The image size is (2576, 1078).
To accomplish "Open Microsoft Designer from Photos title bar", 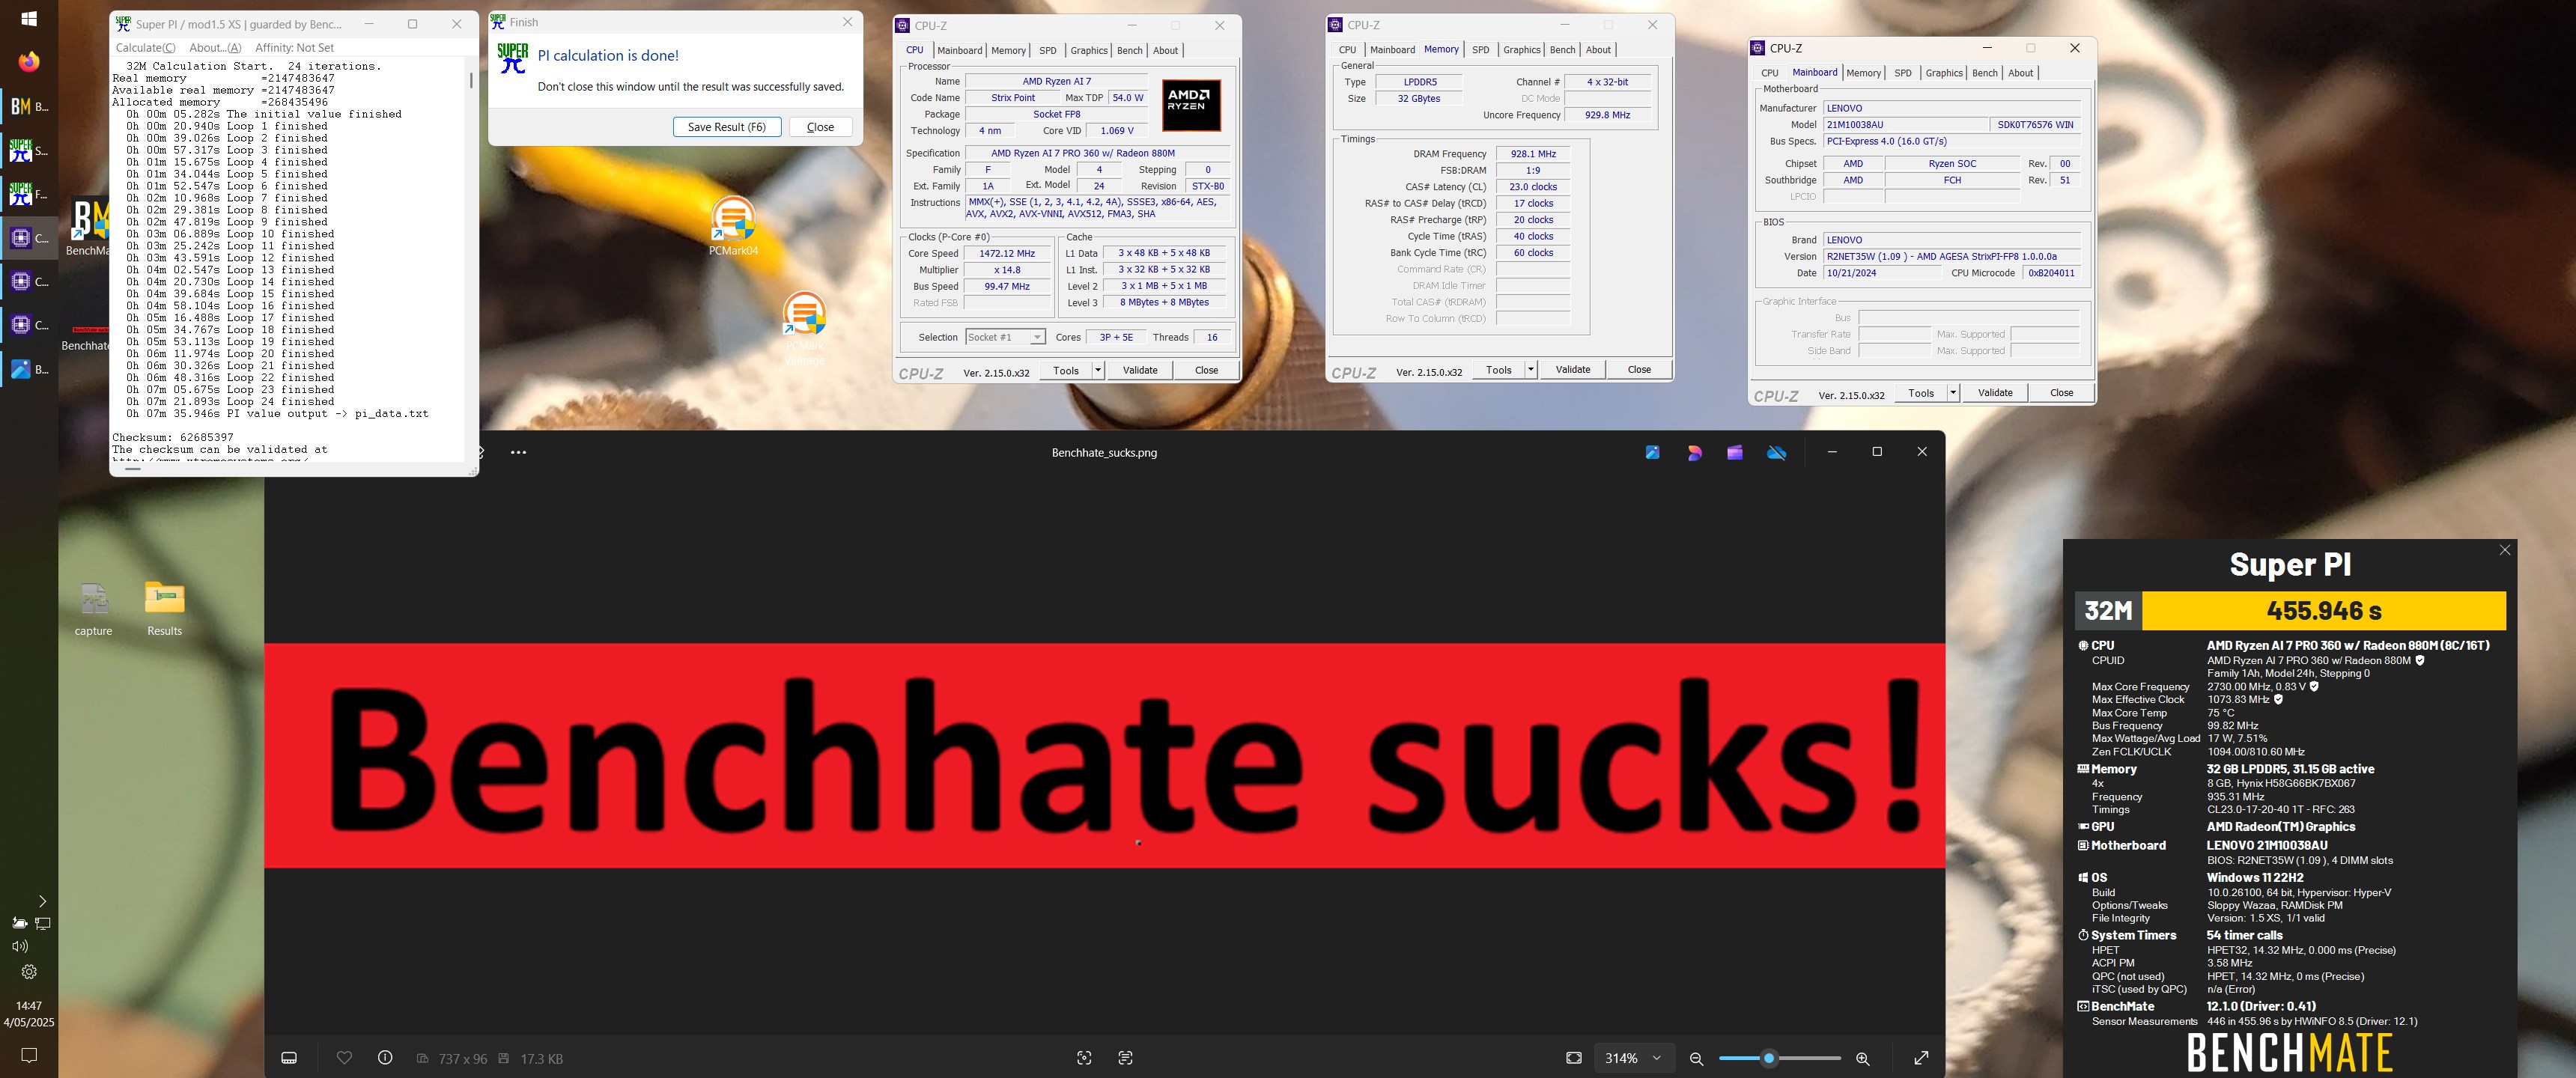I will pyautogui.click(x=1694, y=452).
